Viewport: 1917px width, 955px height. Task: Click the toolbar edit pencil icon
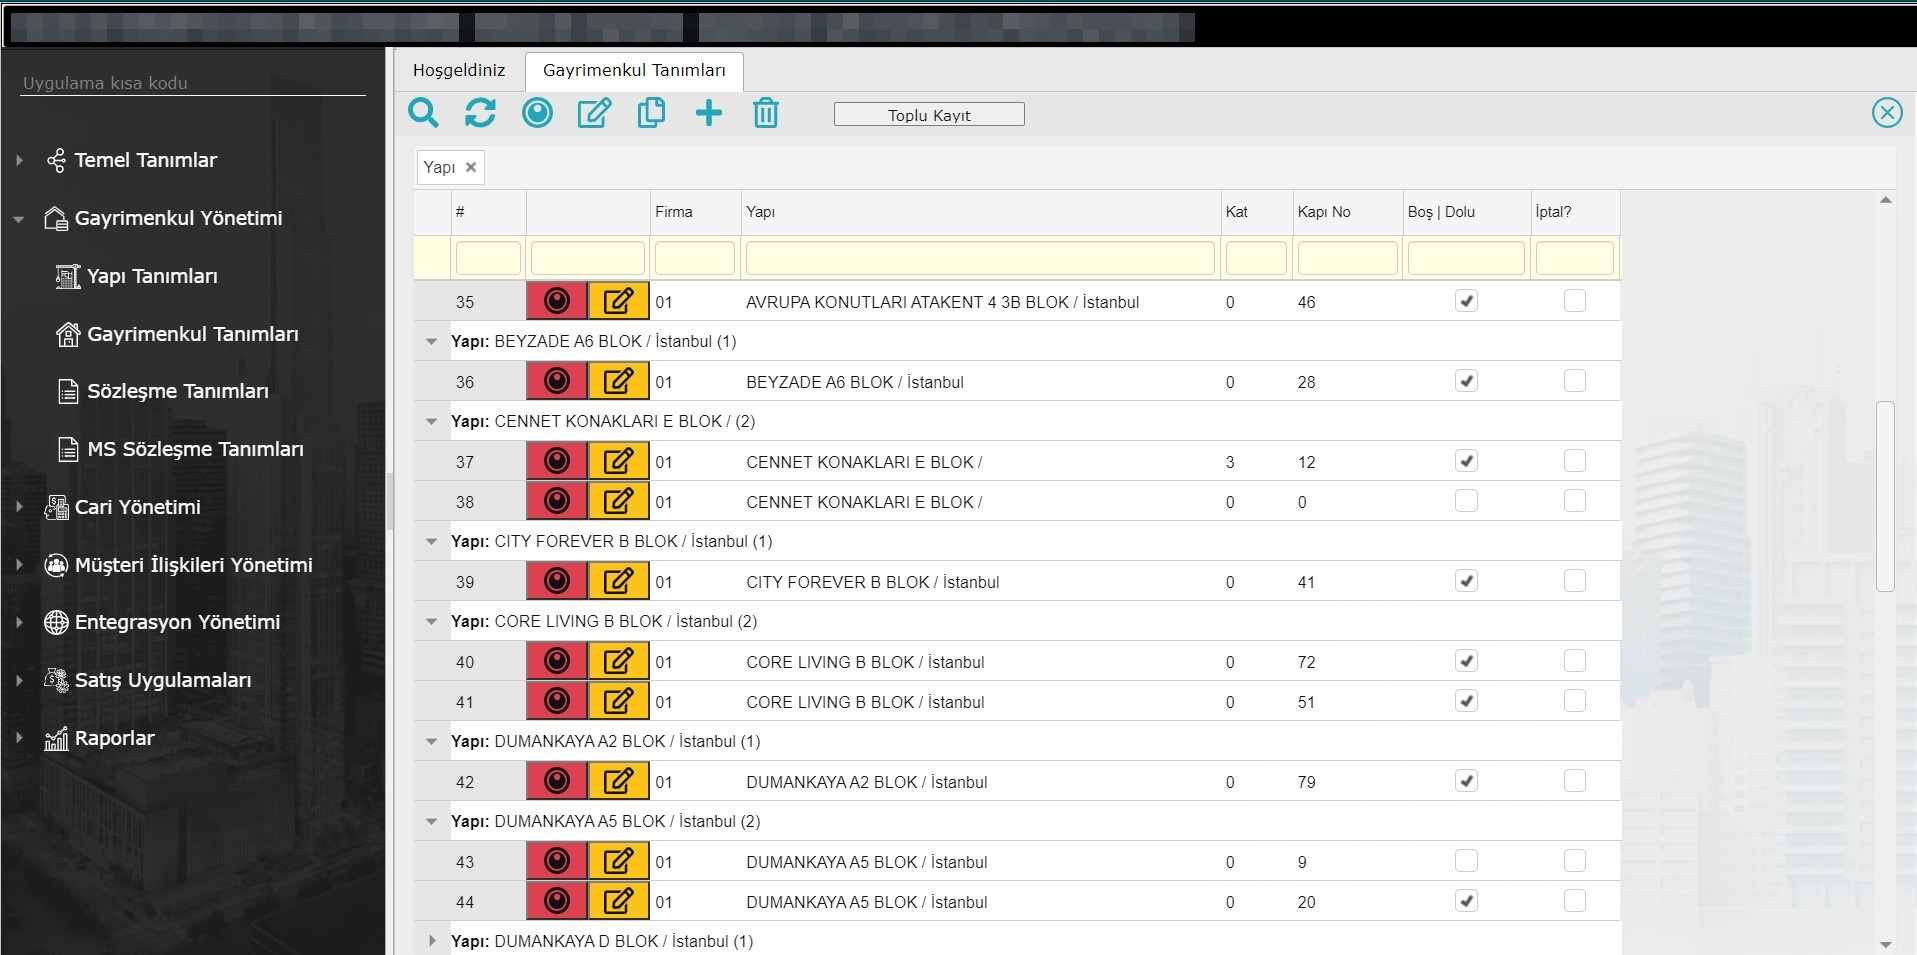click(x=594, y=113)
